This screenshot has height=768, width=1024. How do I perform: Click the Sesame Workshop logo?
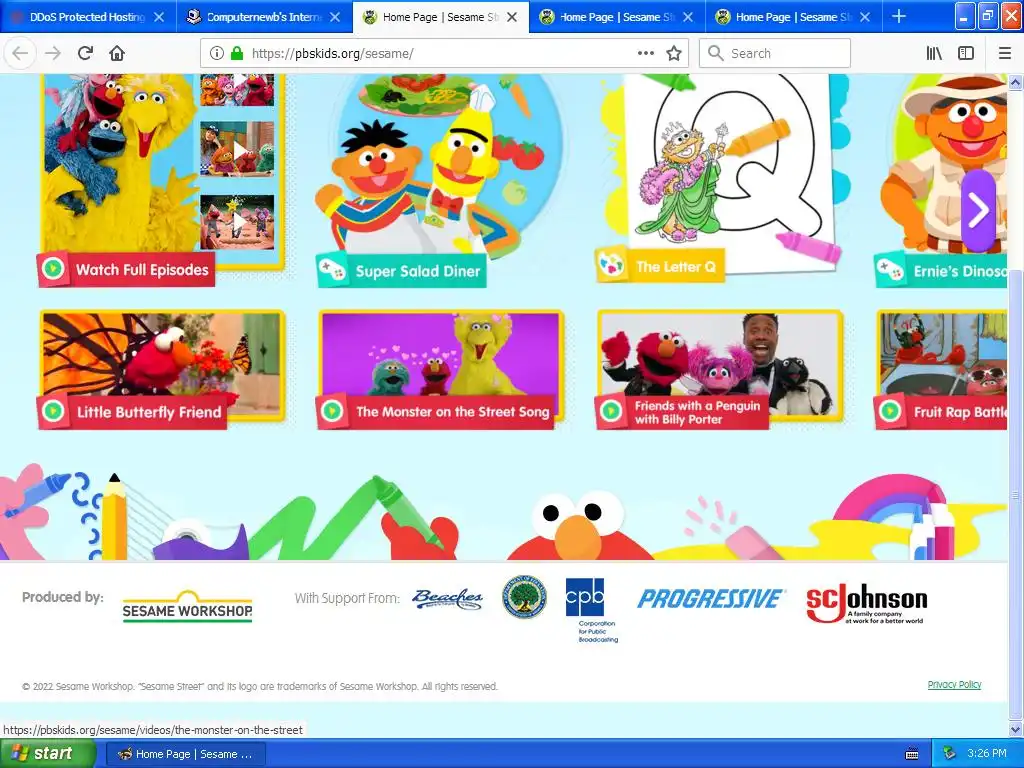tap(187, 607)
